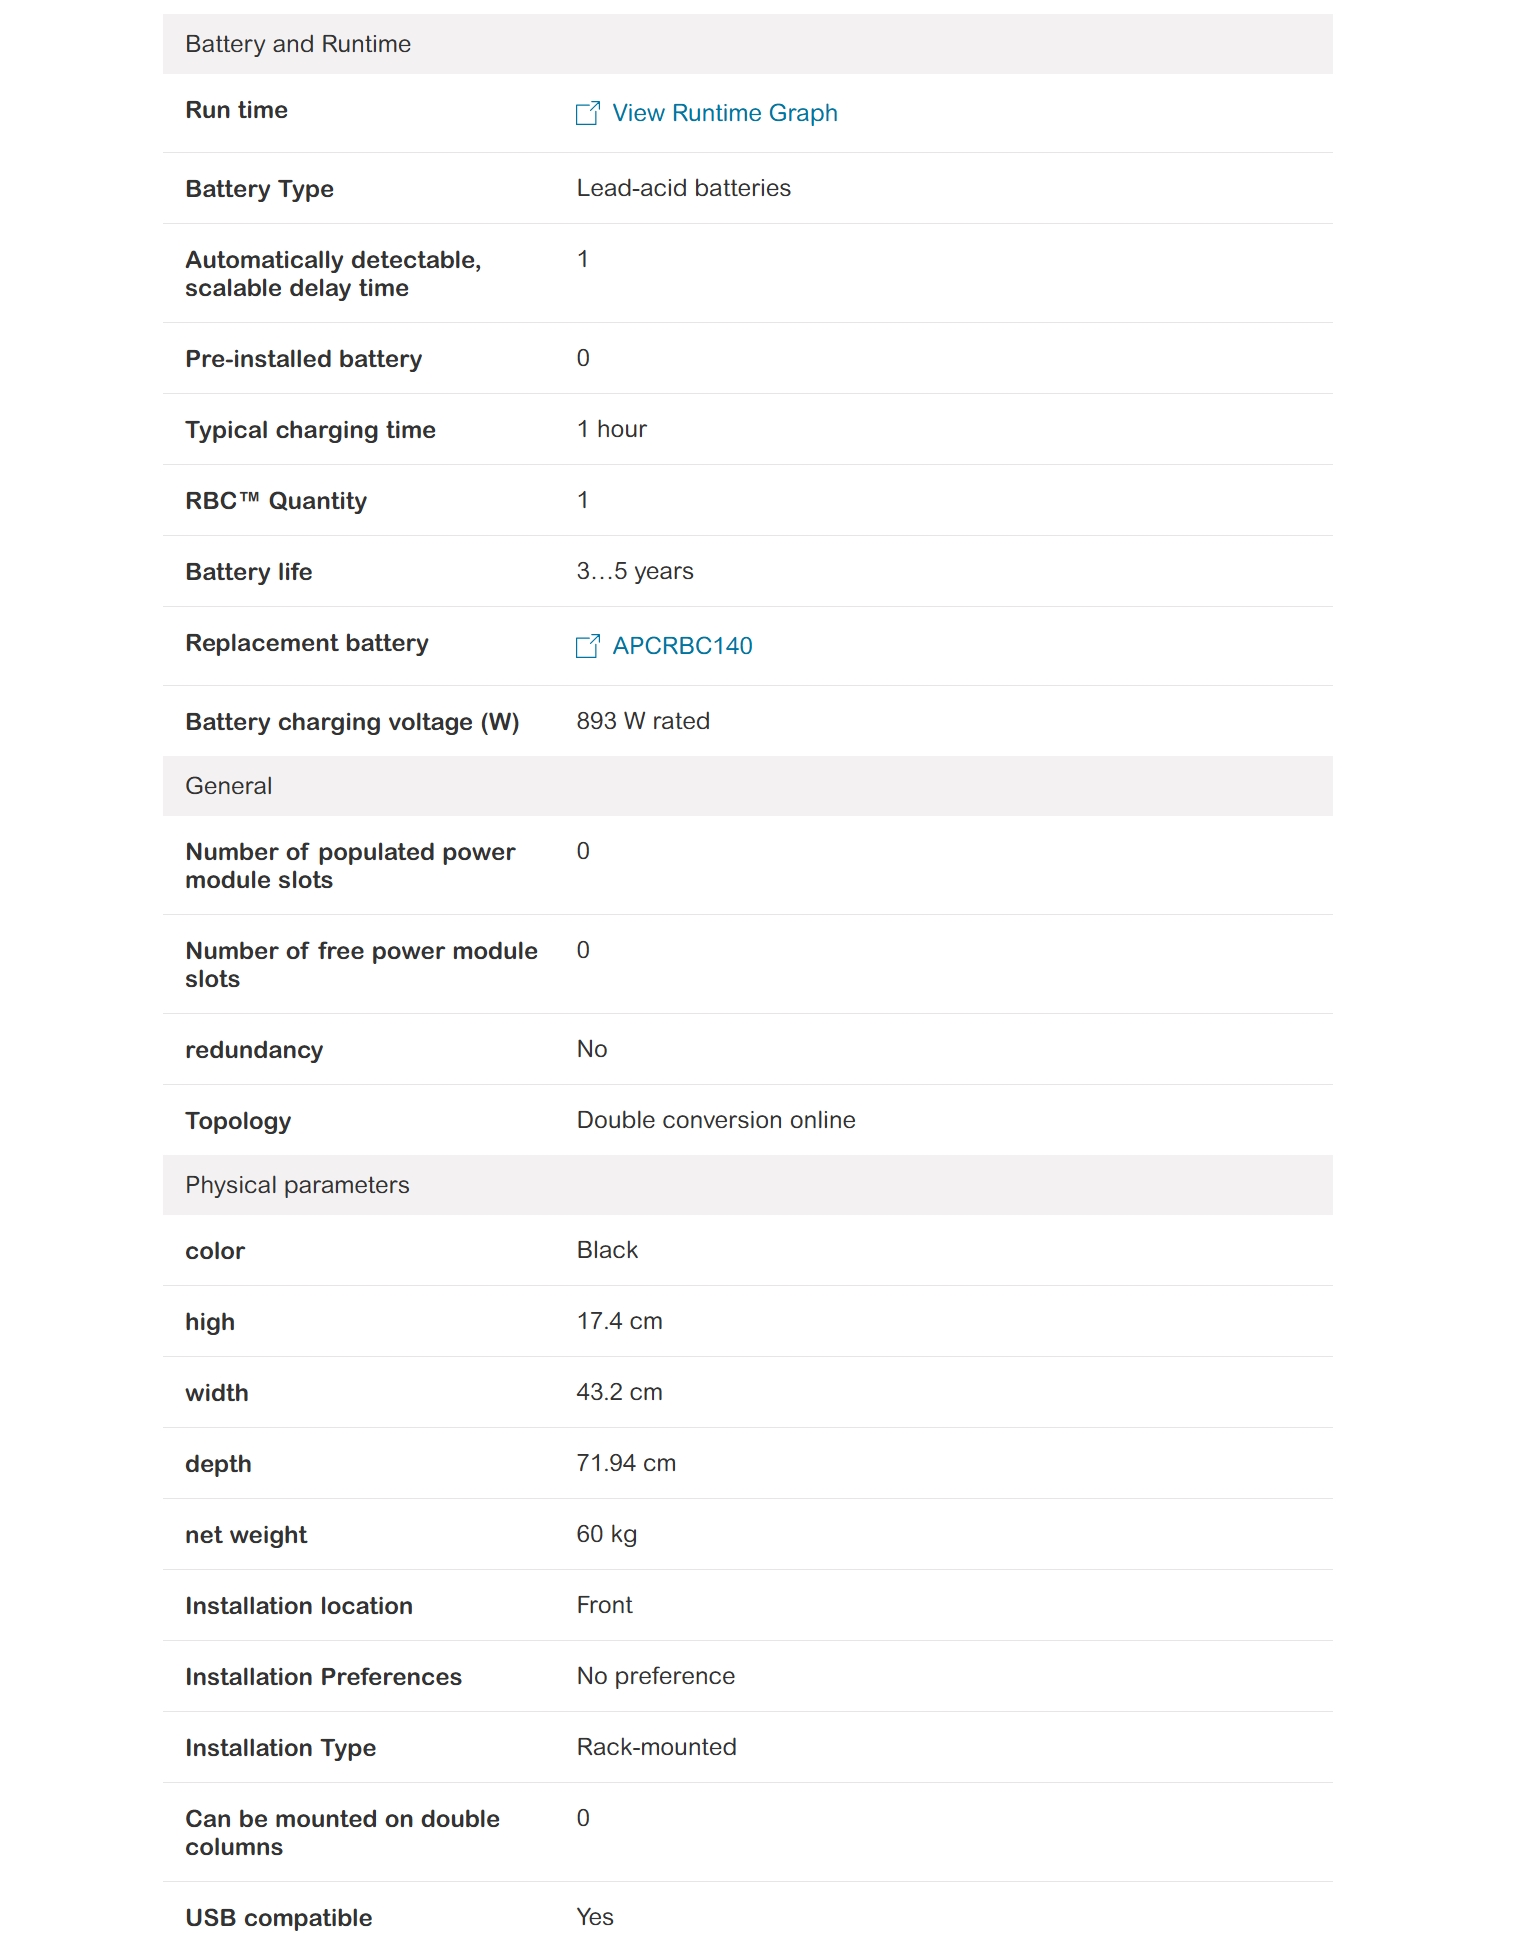The image size is (1539, 1933).
Task: Click the USB compatible row label
Action: [x=278, y=1918]
